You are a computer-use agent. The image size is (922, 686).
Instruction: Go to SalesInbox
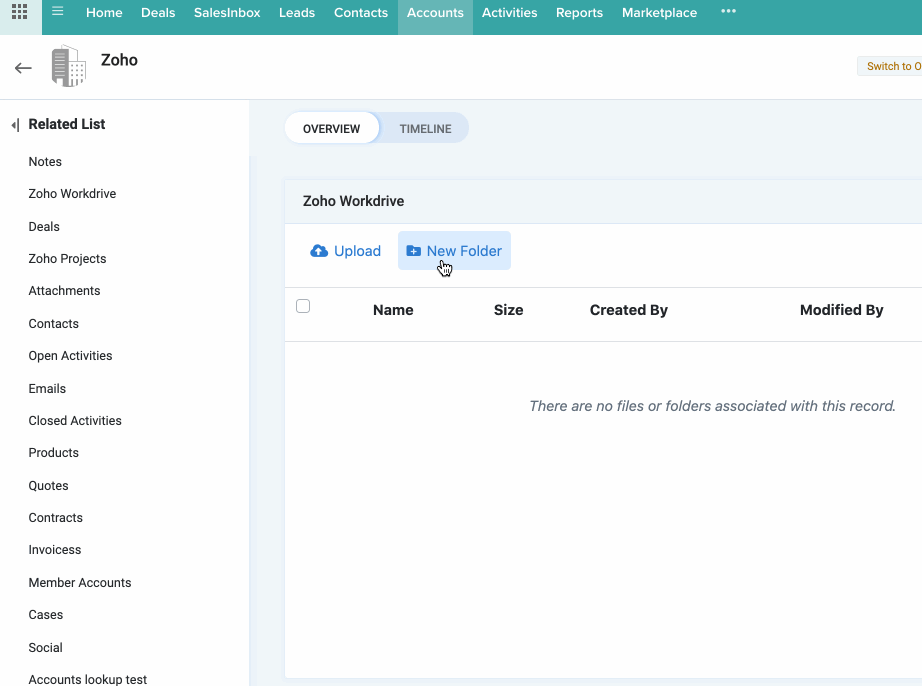pos(227,12)
